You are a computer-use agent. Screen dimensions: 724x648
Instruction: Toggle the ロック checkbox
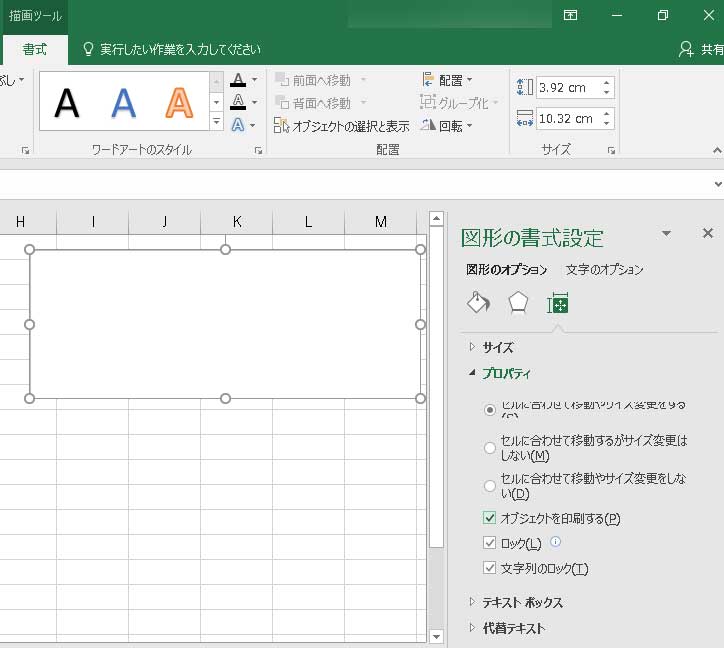489,543
